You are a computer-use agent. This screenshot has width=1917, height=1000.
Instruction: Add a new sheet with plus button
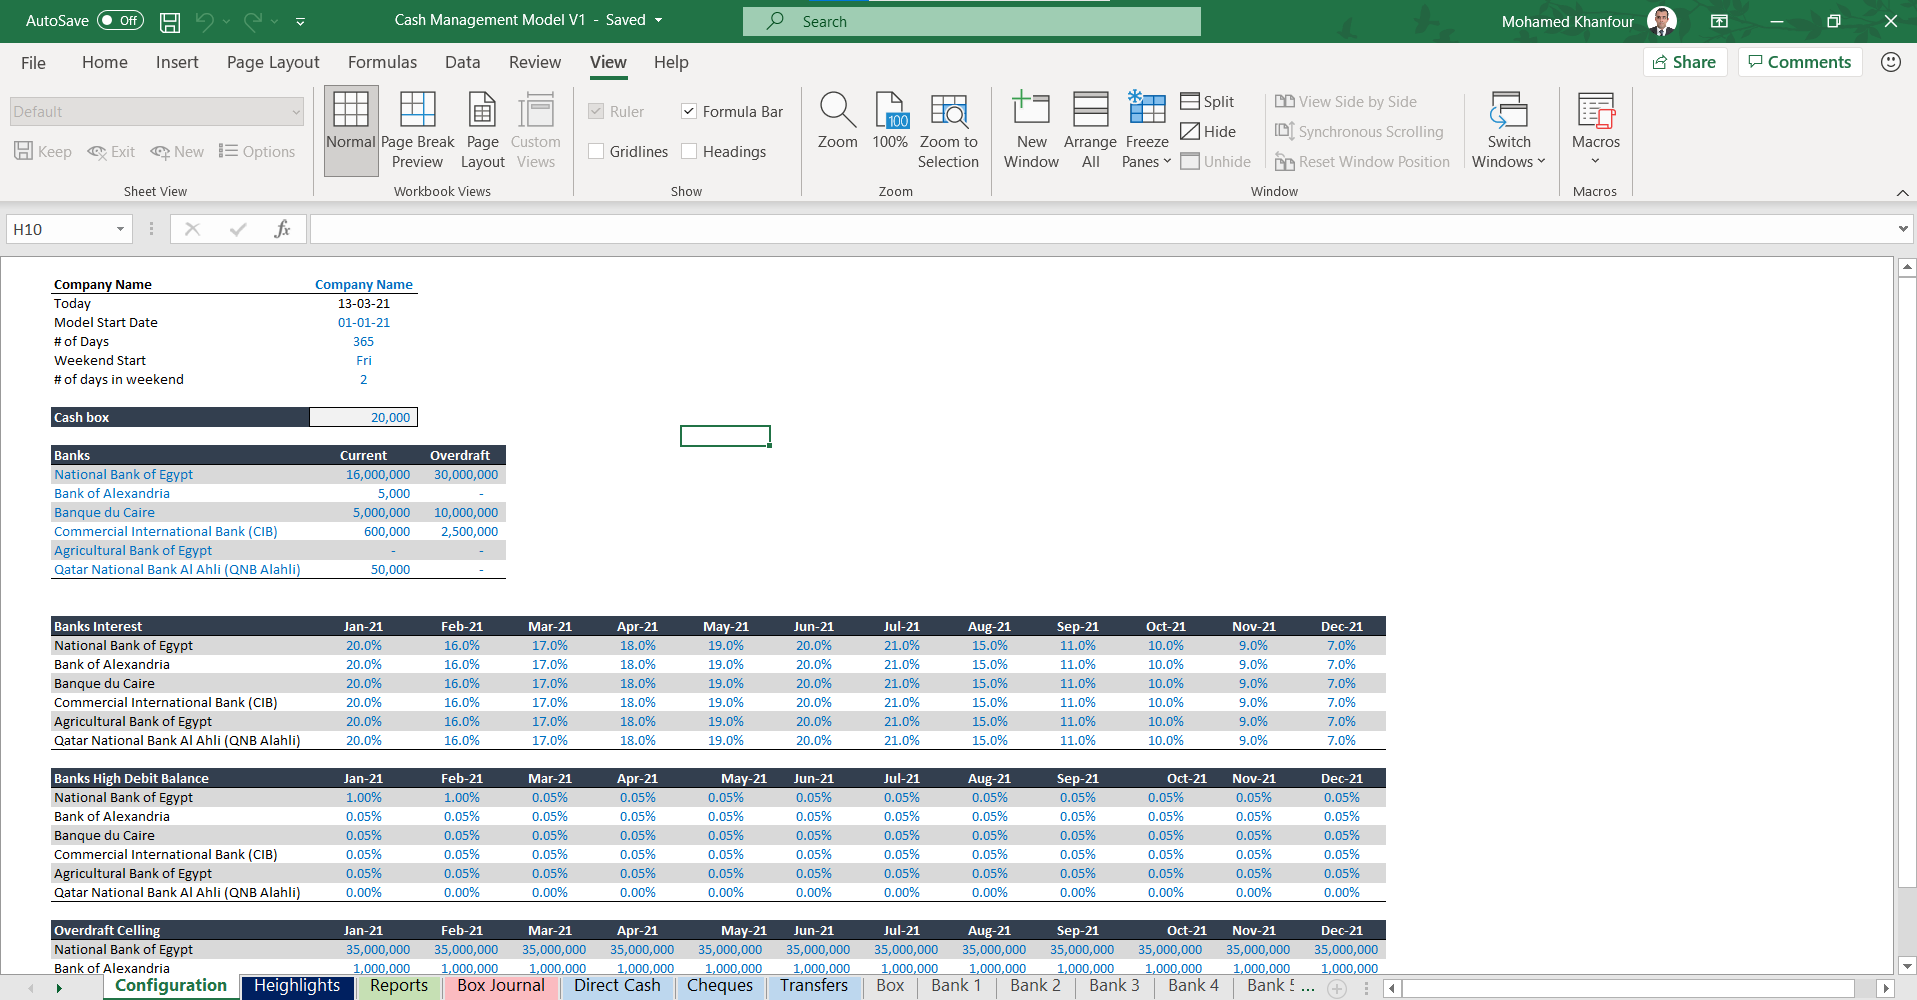pos(1336,988)
